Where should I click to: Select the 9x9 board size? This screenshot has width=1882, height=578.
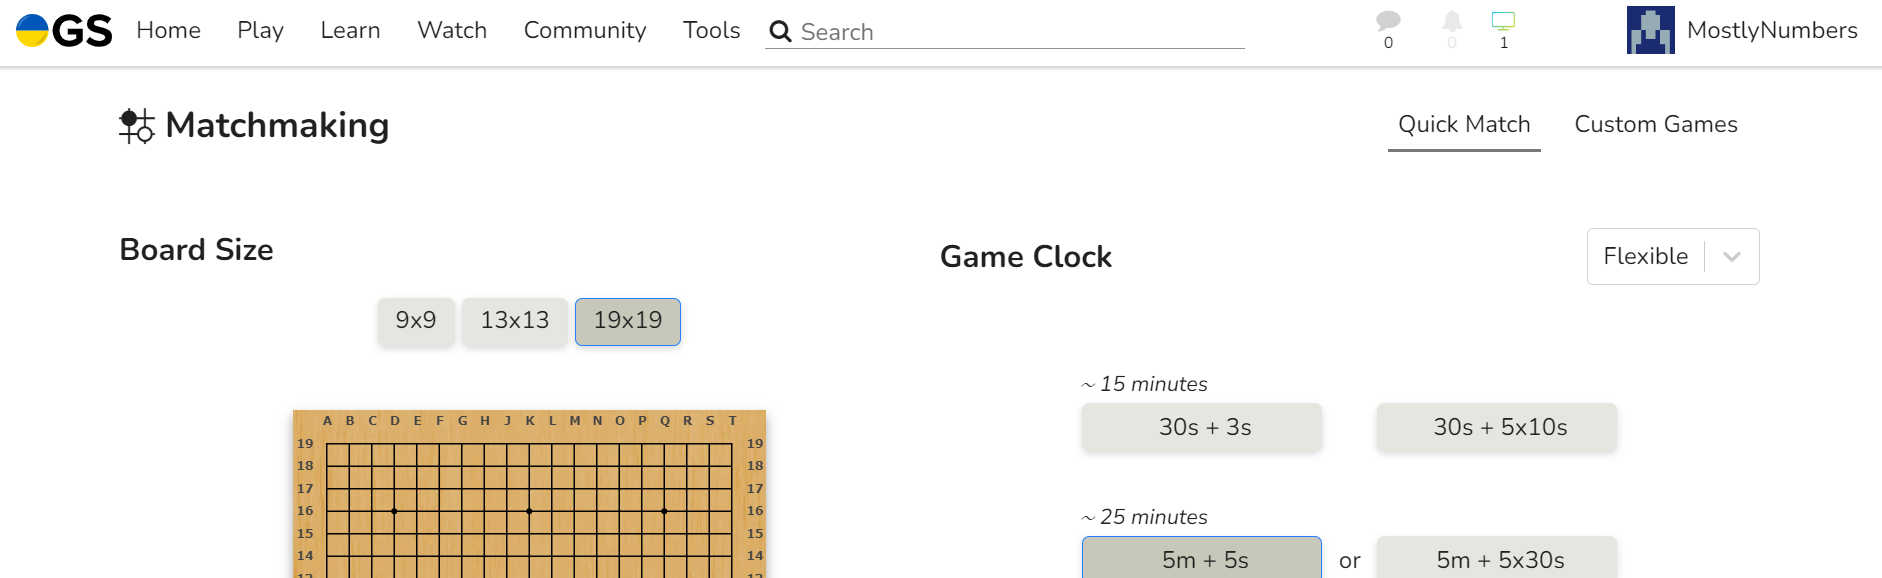(x=416, y=321)
